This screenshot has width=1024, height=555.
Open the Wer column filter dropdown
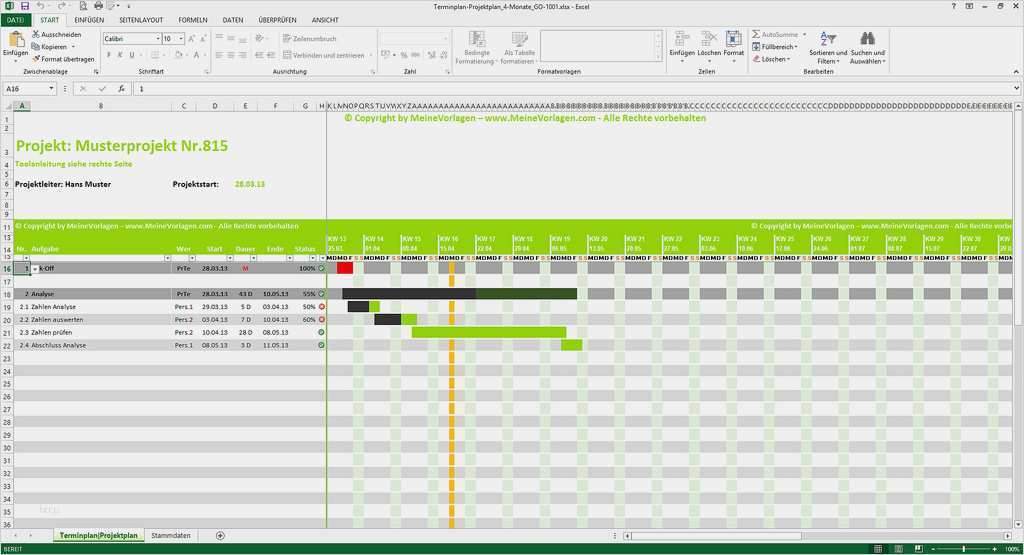click(191, 258)
